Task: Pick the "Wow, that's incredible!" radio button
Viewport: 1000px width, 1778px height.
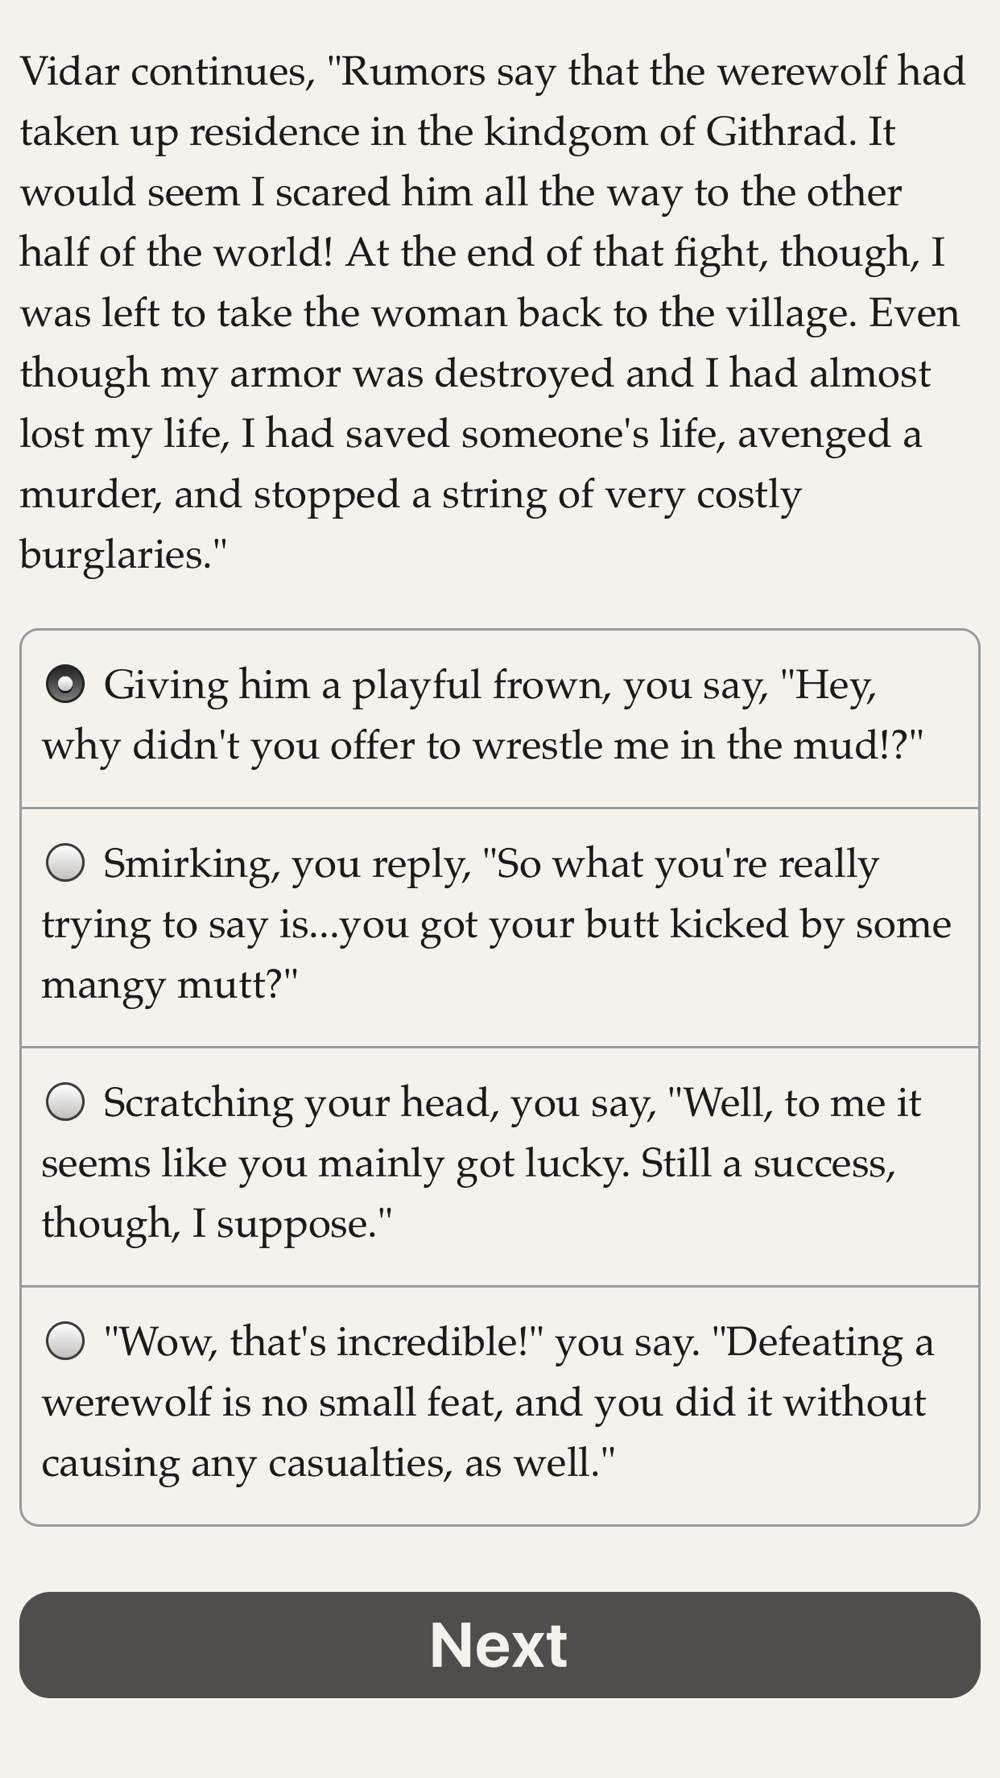Action: 65,1341
